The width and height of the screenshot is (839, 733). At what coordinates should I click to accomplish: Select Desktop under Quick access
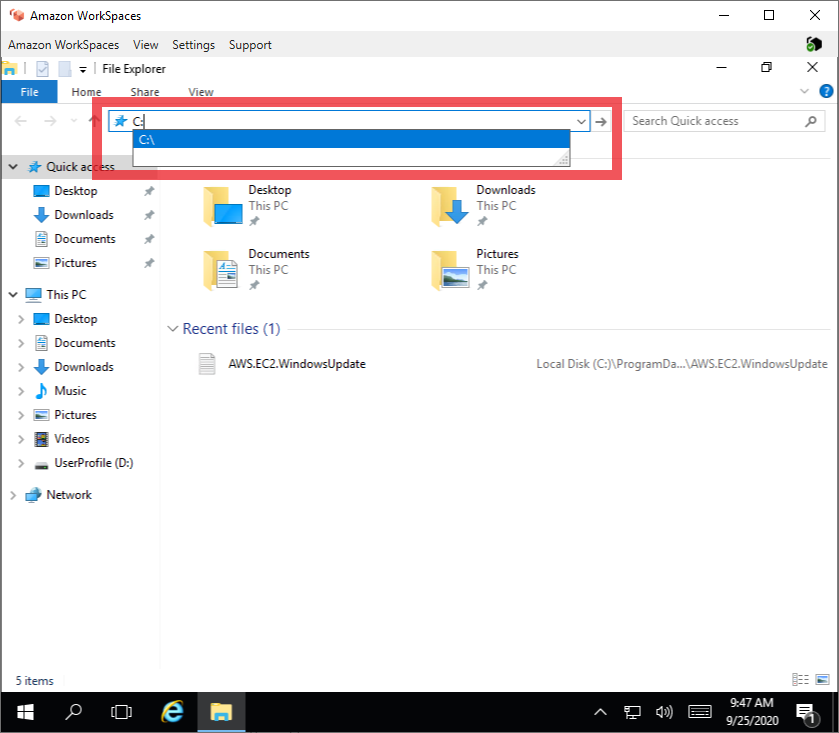coord(75,191)
